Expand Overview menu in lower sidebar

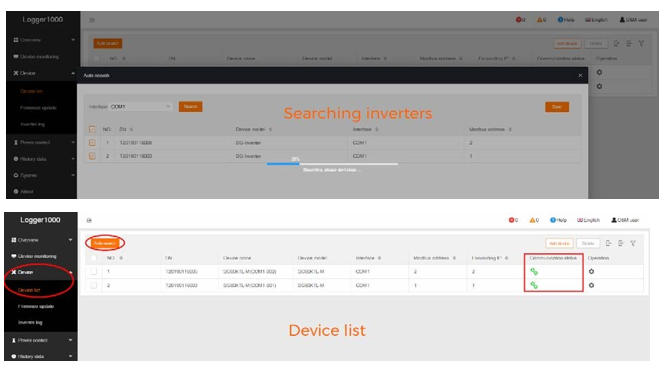[x=41, y=240]
